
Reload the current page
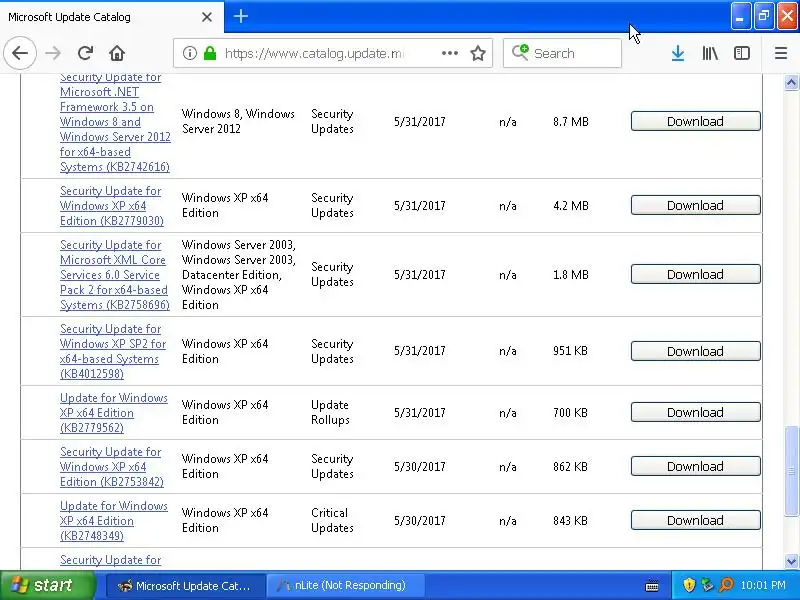coord(85,53)
